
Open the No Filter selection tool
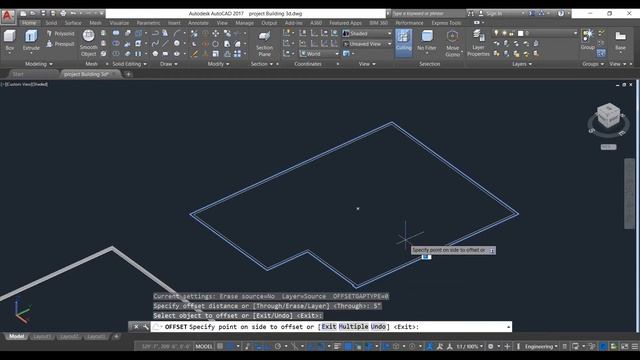(x=427, y=41)
